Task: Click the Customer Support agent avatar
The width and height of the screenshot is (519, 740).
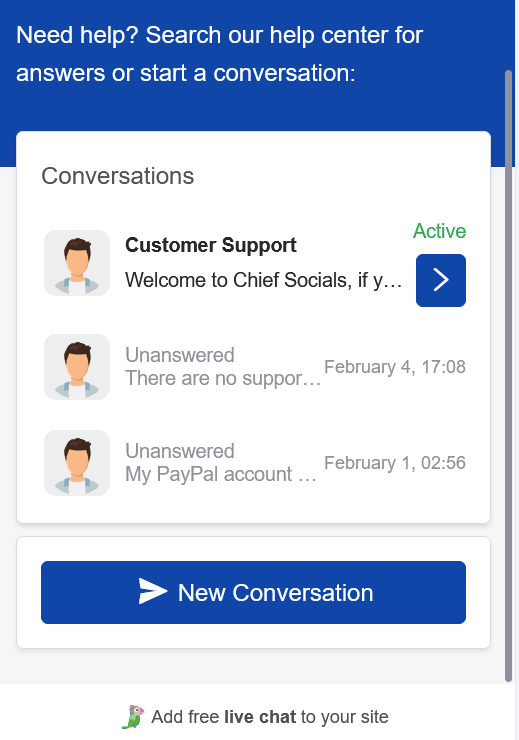Action: (77, 263)
